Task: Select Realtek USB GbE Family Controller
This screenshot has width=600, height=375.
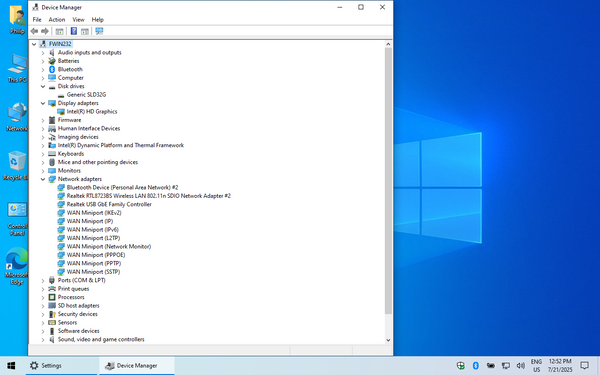Action: pyautogui.click(x=109, y=204)
